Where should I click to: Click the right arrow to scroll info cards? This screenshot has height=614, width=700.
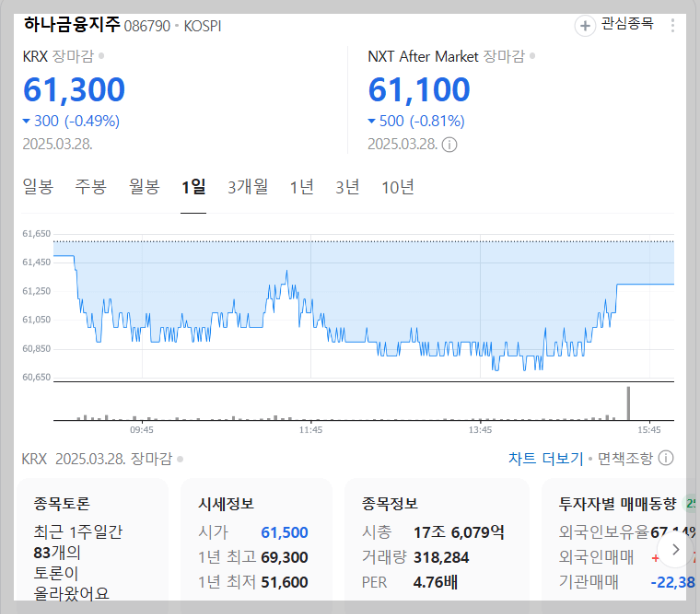pos(675,549)
